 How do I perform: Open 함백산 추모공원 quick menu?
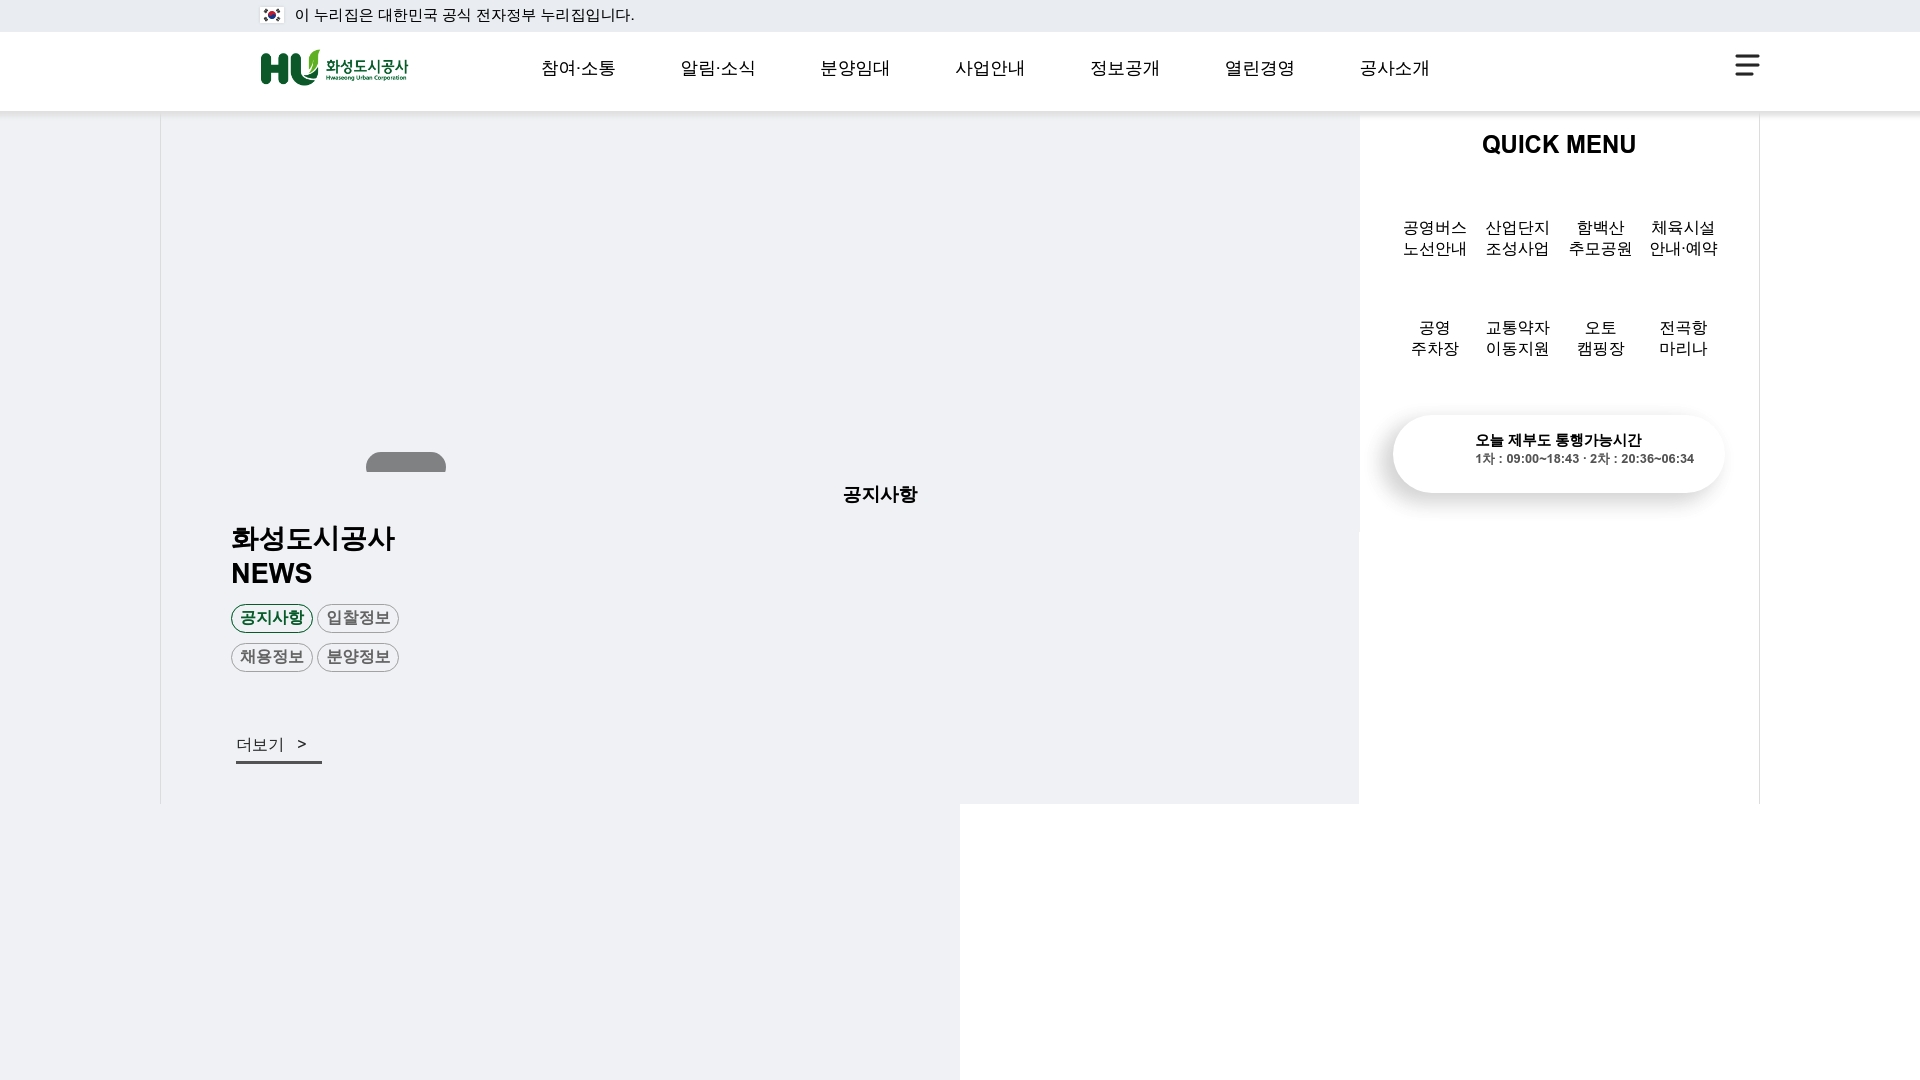tap(1600, 238)
